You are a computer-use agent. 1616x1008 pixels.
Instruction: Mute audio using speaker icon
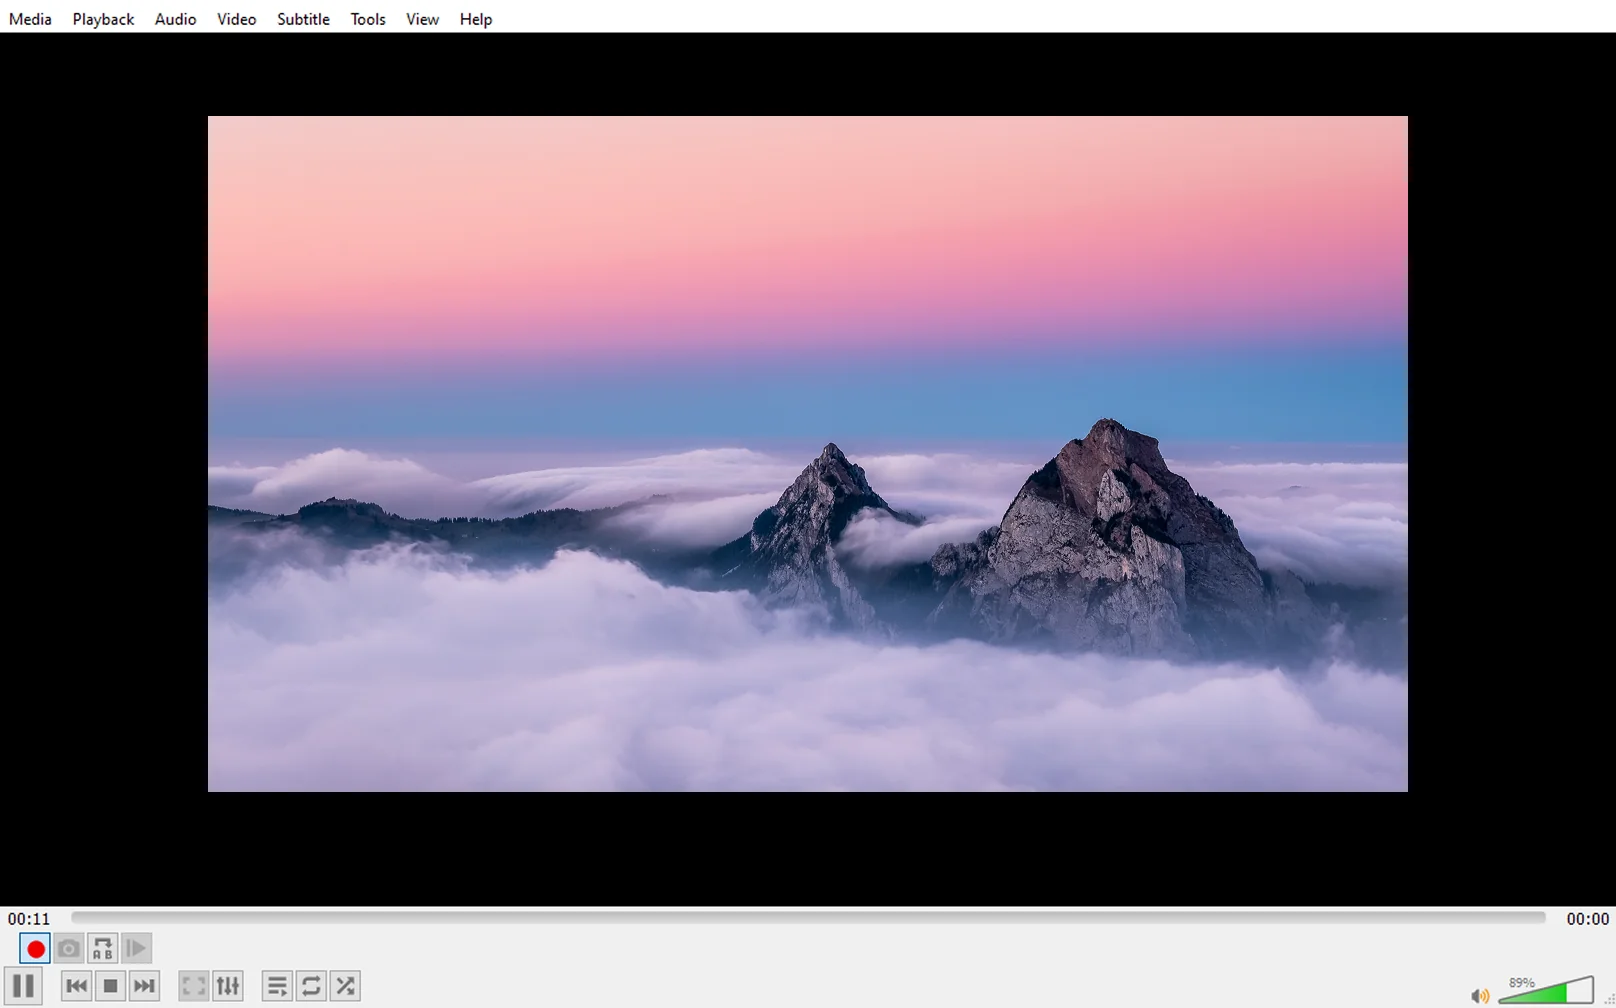coord(1479,995)
